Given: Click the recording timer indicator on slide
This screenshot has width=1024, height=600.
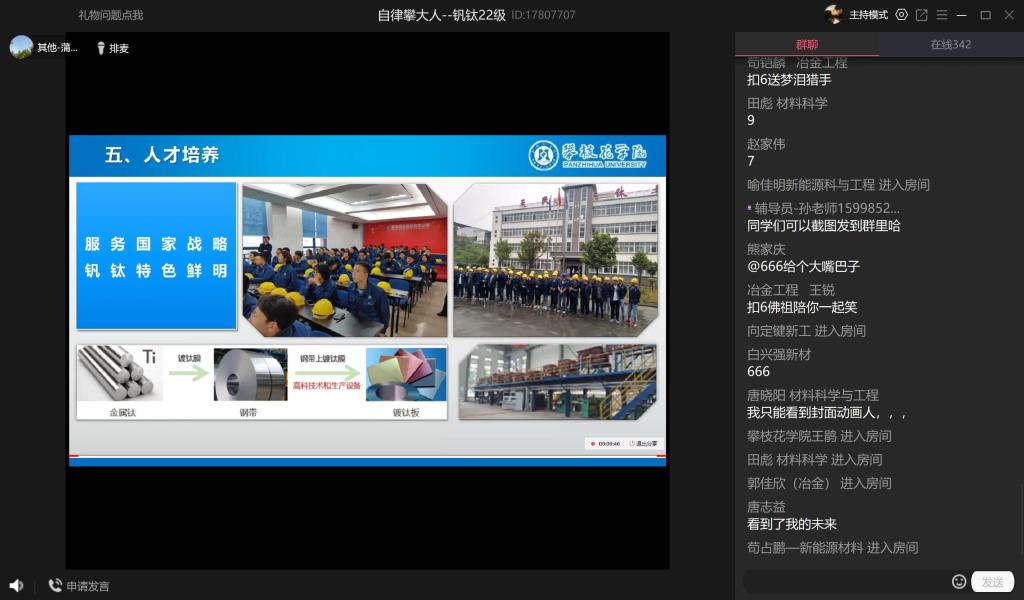Looking at the screenshot, I should [606, 443].
